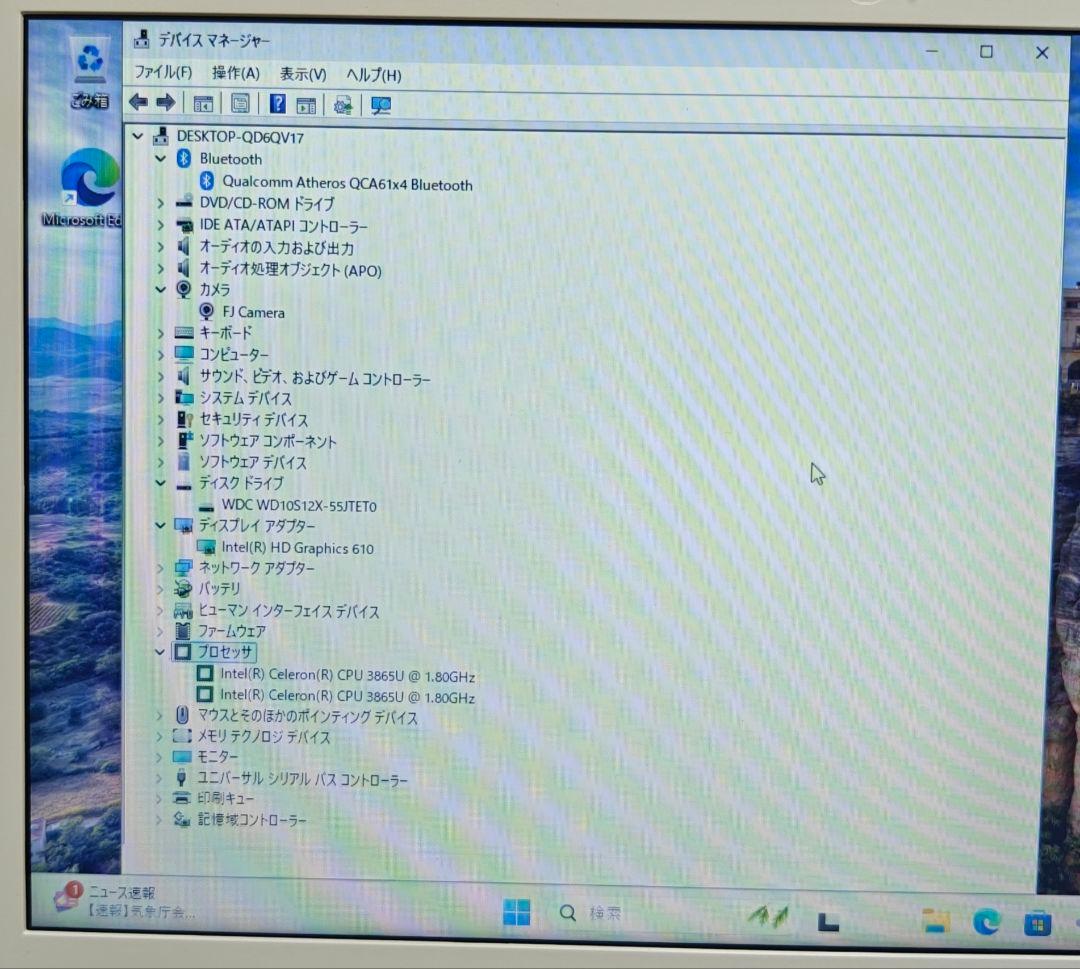Click the Bluetooth category icon
The height and width of the screenshot is (969, 1080).
[x=183, y=158]
